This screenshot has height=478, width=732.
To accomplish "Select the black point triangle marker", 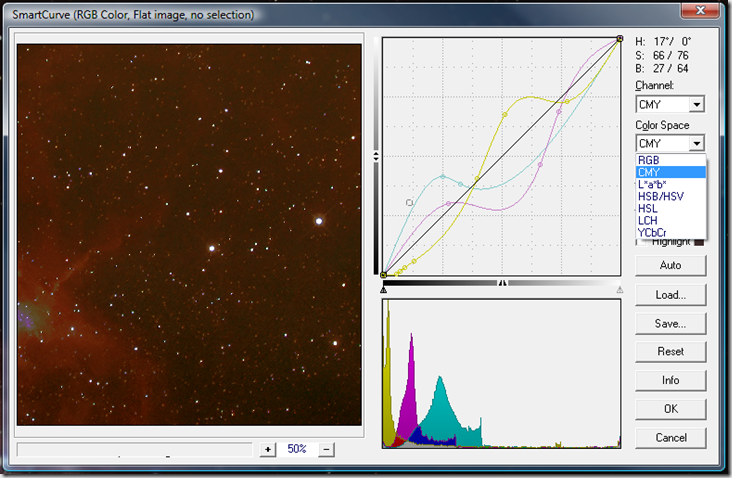I will pos(383,290).
